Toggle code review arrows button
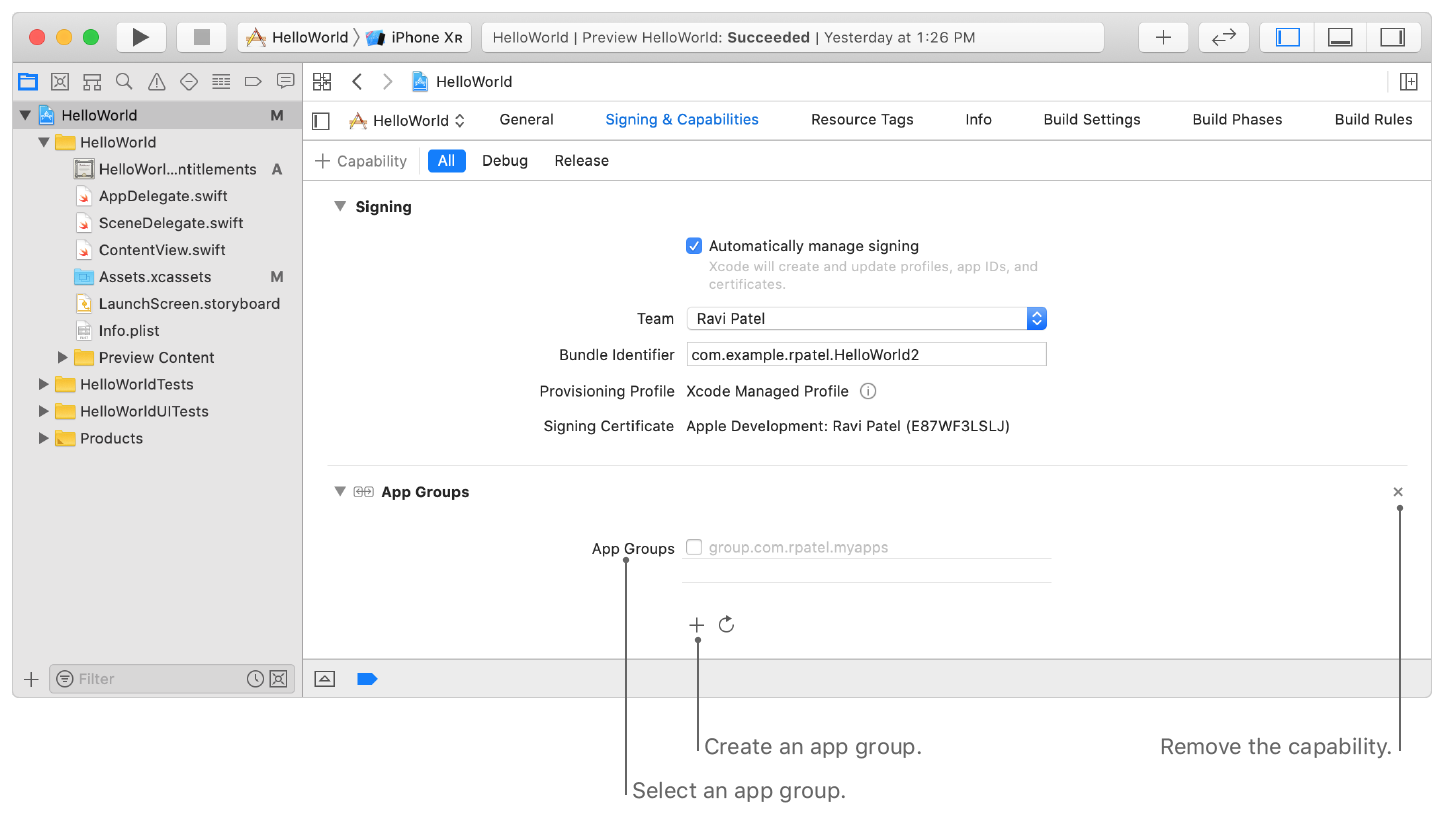The image size is (1444, 815). pyautogui.click(x=1224, y=37)
